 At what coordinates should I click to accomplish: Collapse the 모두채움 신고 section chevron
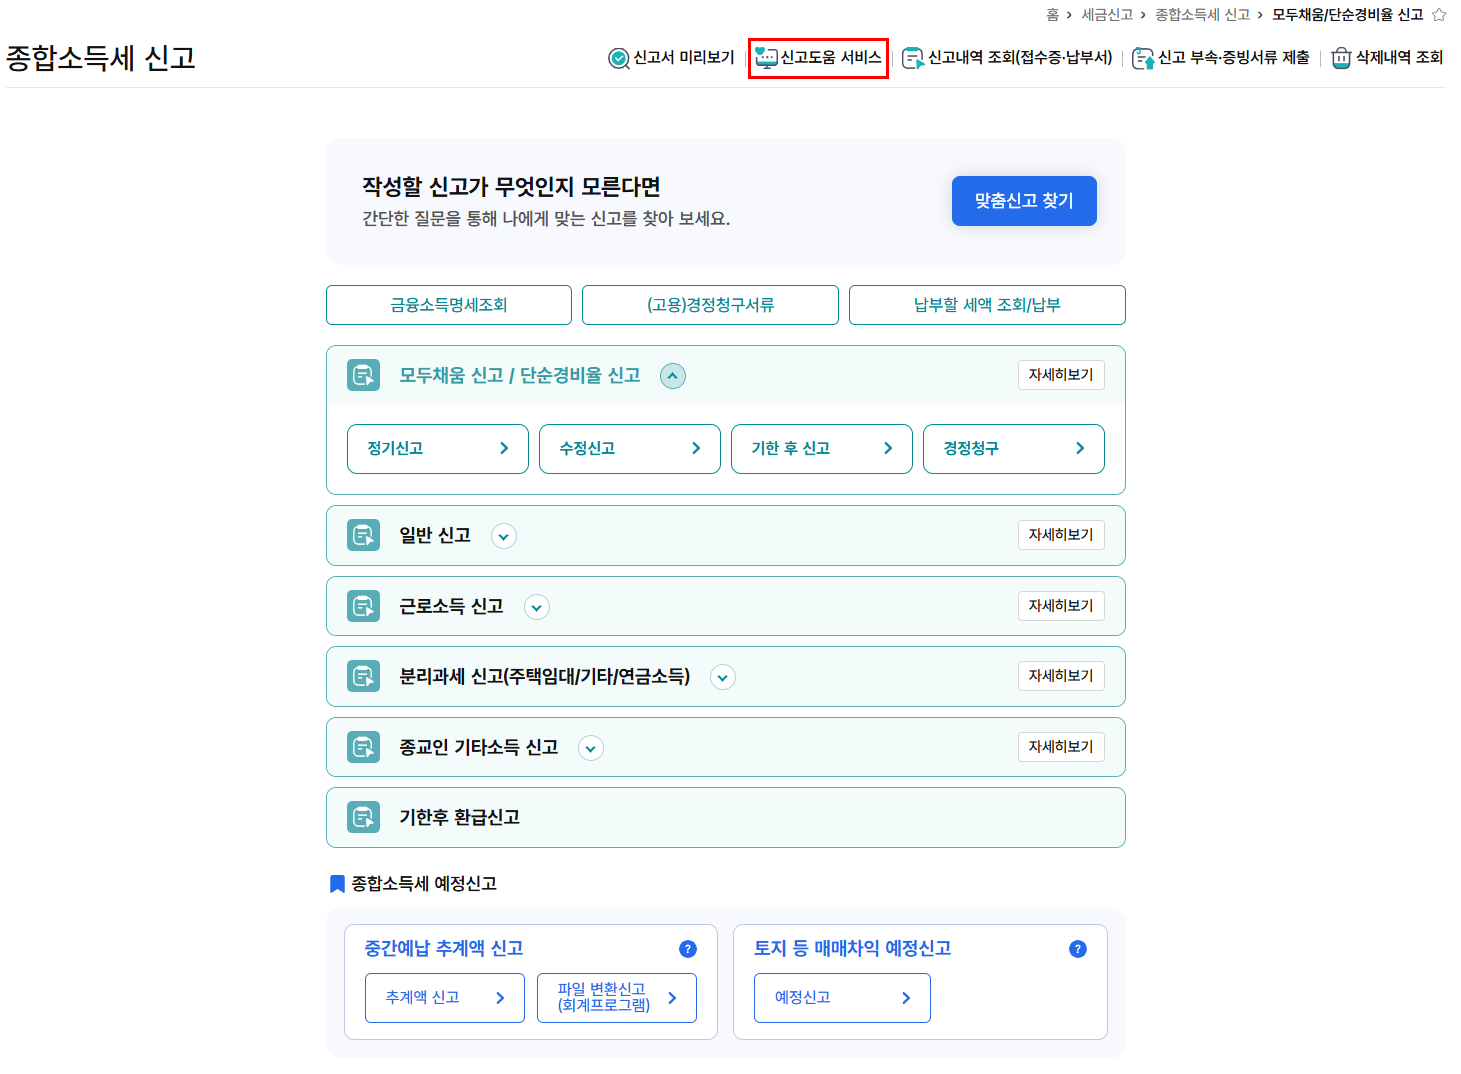pyautogui.click(x=673, y=376)
